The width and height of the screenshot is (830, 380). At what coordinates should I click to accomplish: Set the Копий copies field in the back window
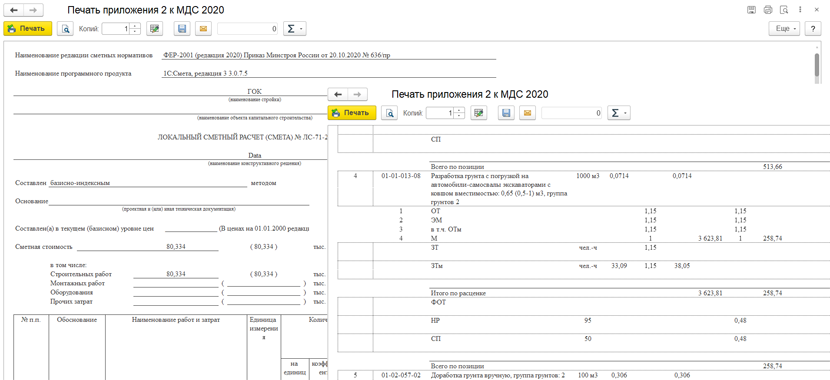coord(116,29)
